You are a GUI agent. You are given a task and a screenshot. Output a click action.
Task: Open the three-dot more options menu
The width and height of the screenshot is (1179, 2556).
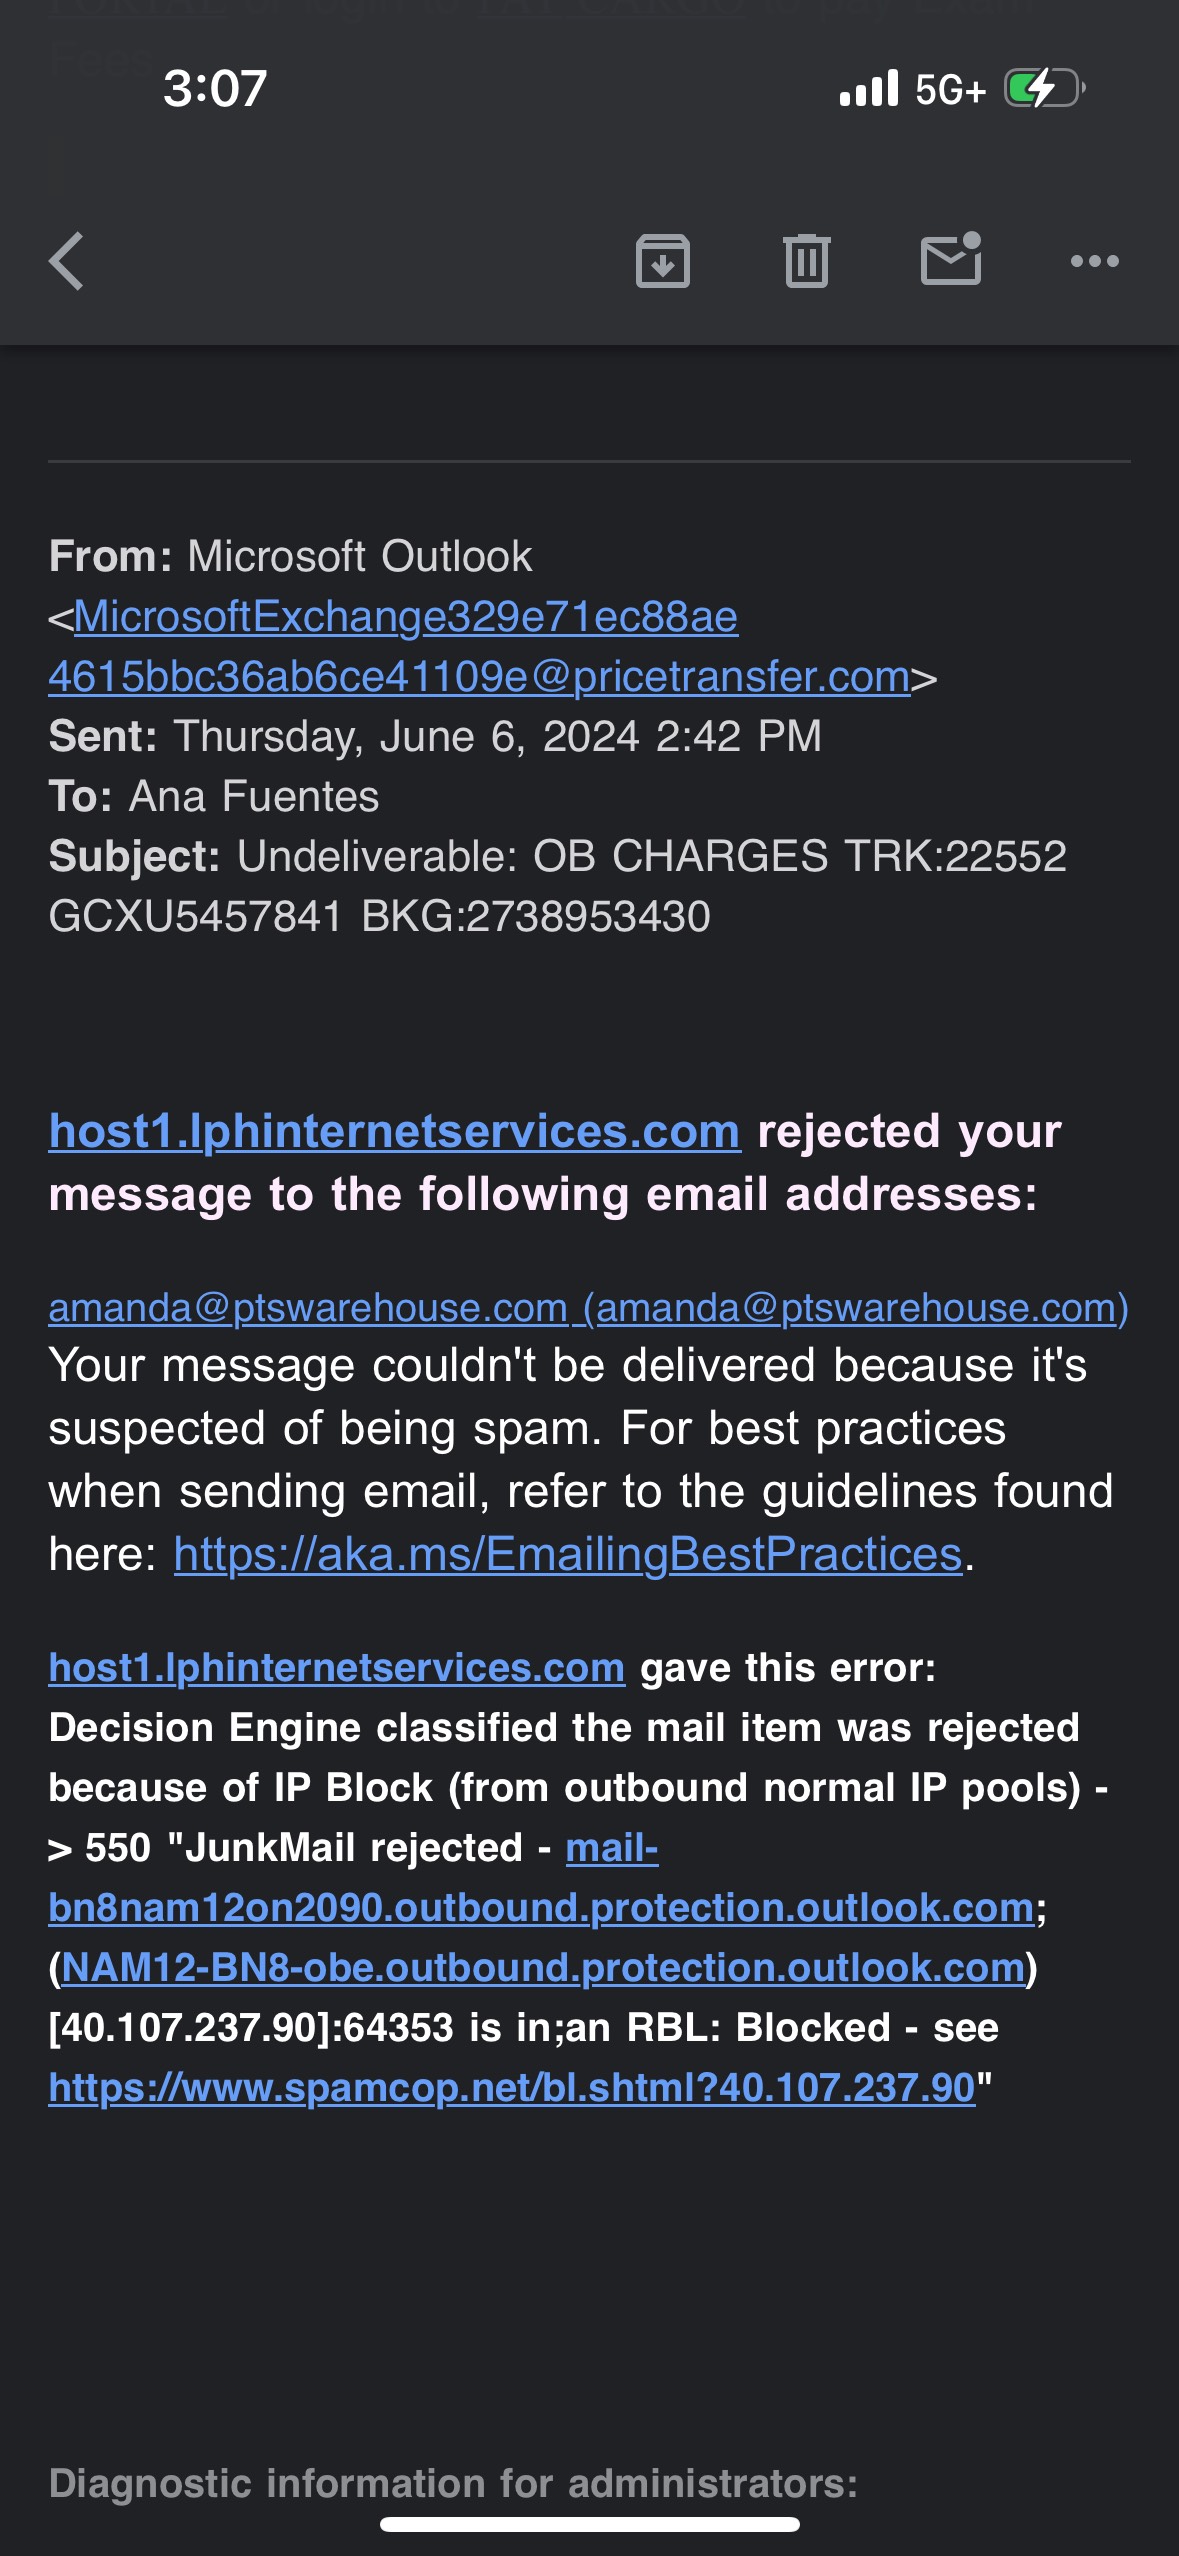pyautogui.click(x=1094, y=261)
